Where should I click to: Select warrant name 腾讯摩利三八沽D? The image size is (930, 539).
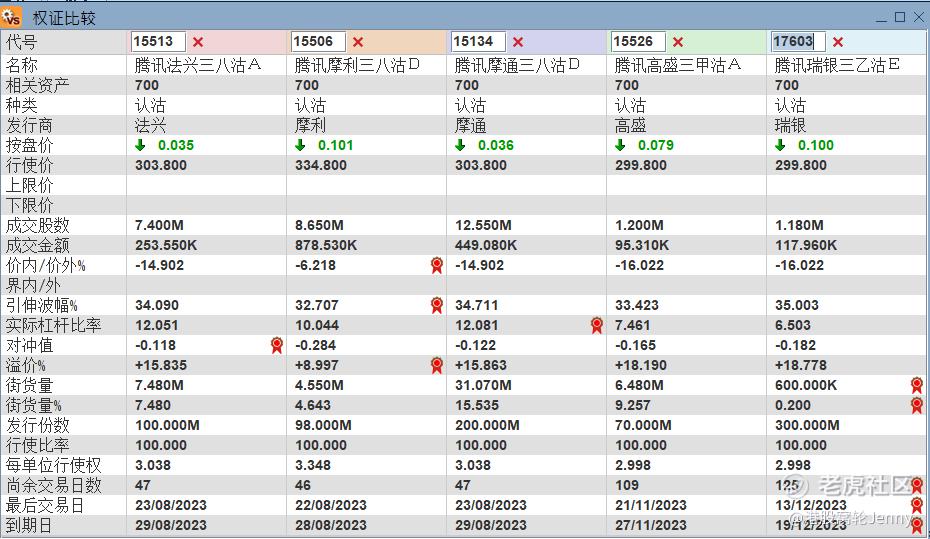[x=358, y=65]
